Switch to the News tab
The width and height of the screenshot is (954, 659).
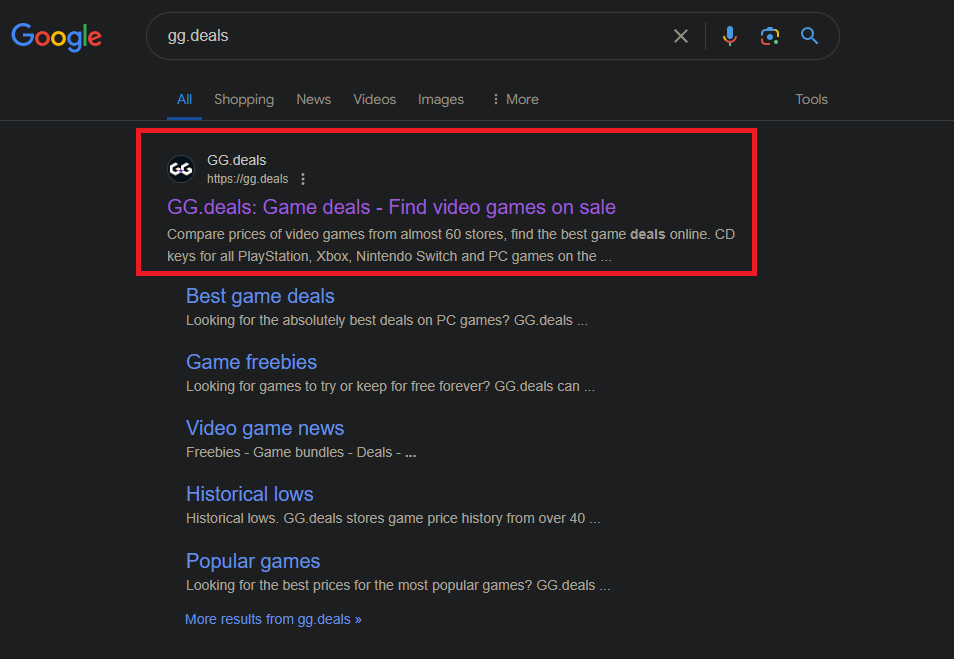(313, 99)
